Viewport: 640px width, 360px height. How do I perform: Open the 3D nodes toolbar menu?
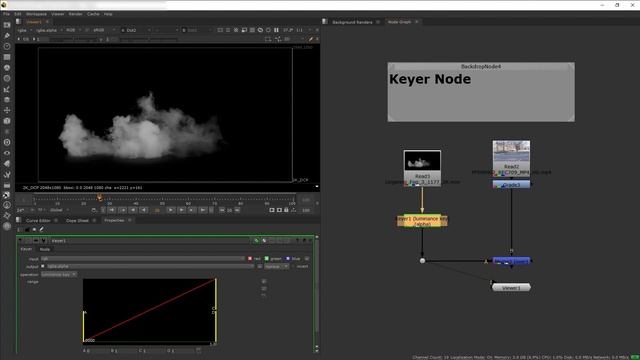pyautogui.click(x=7, y=121)
